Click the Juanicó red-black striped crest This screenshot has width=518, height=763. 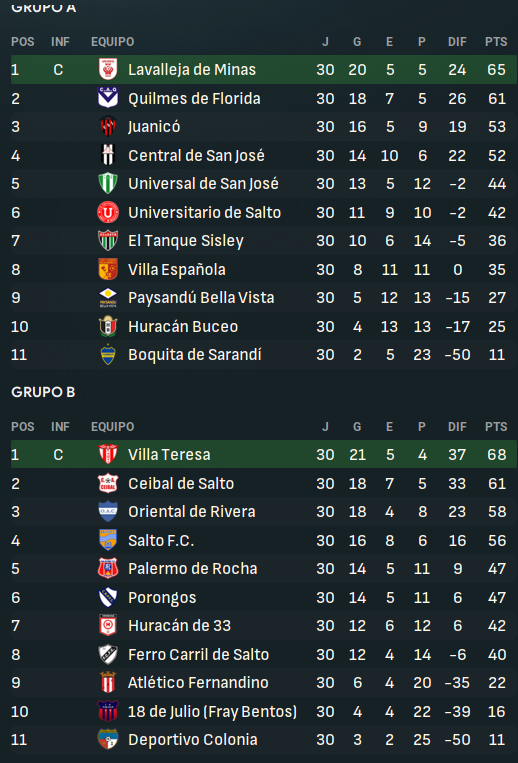(108, 127)
